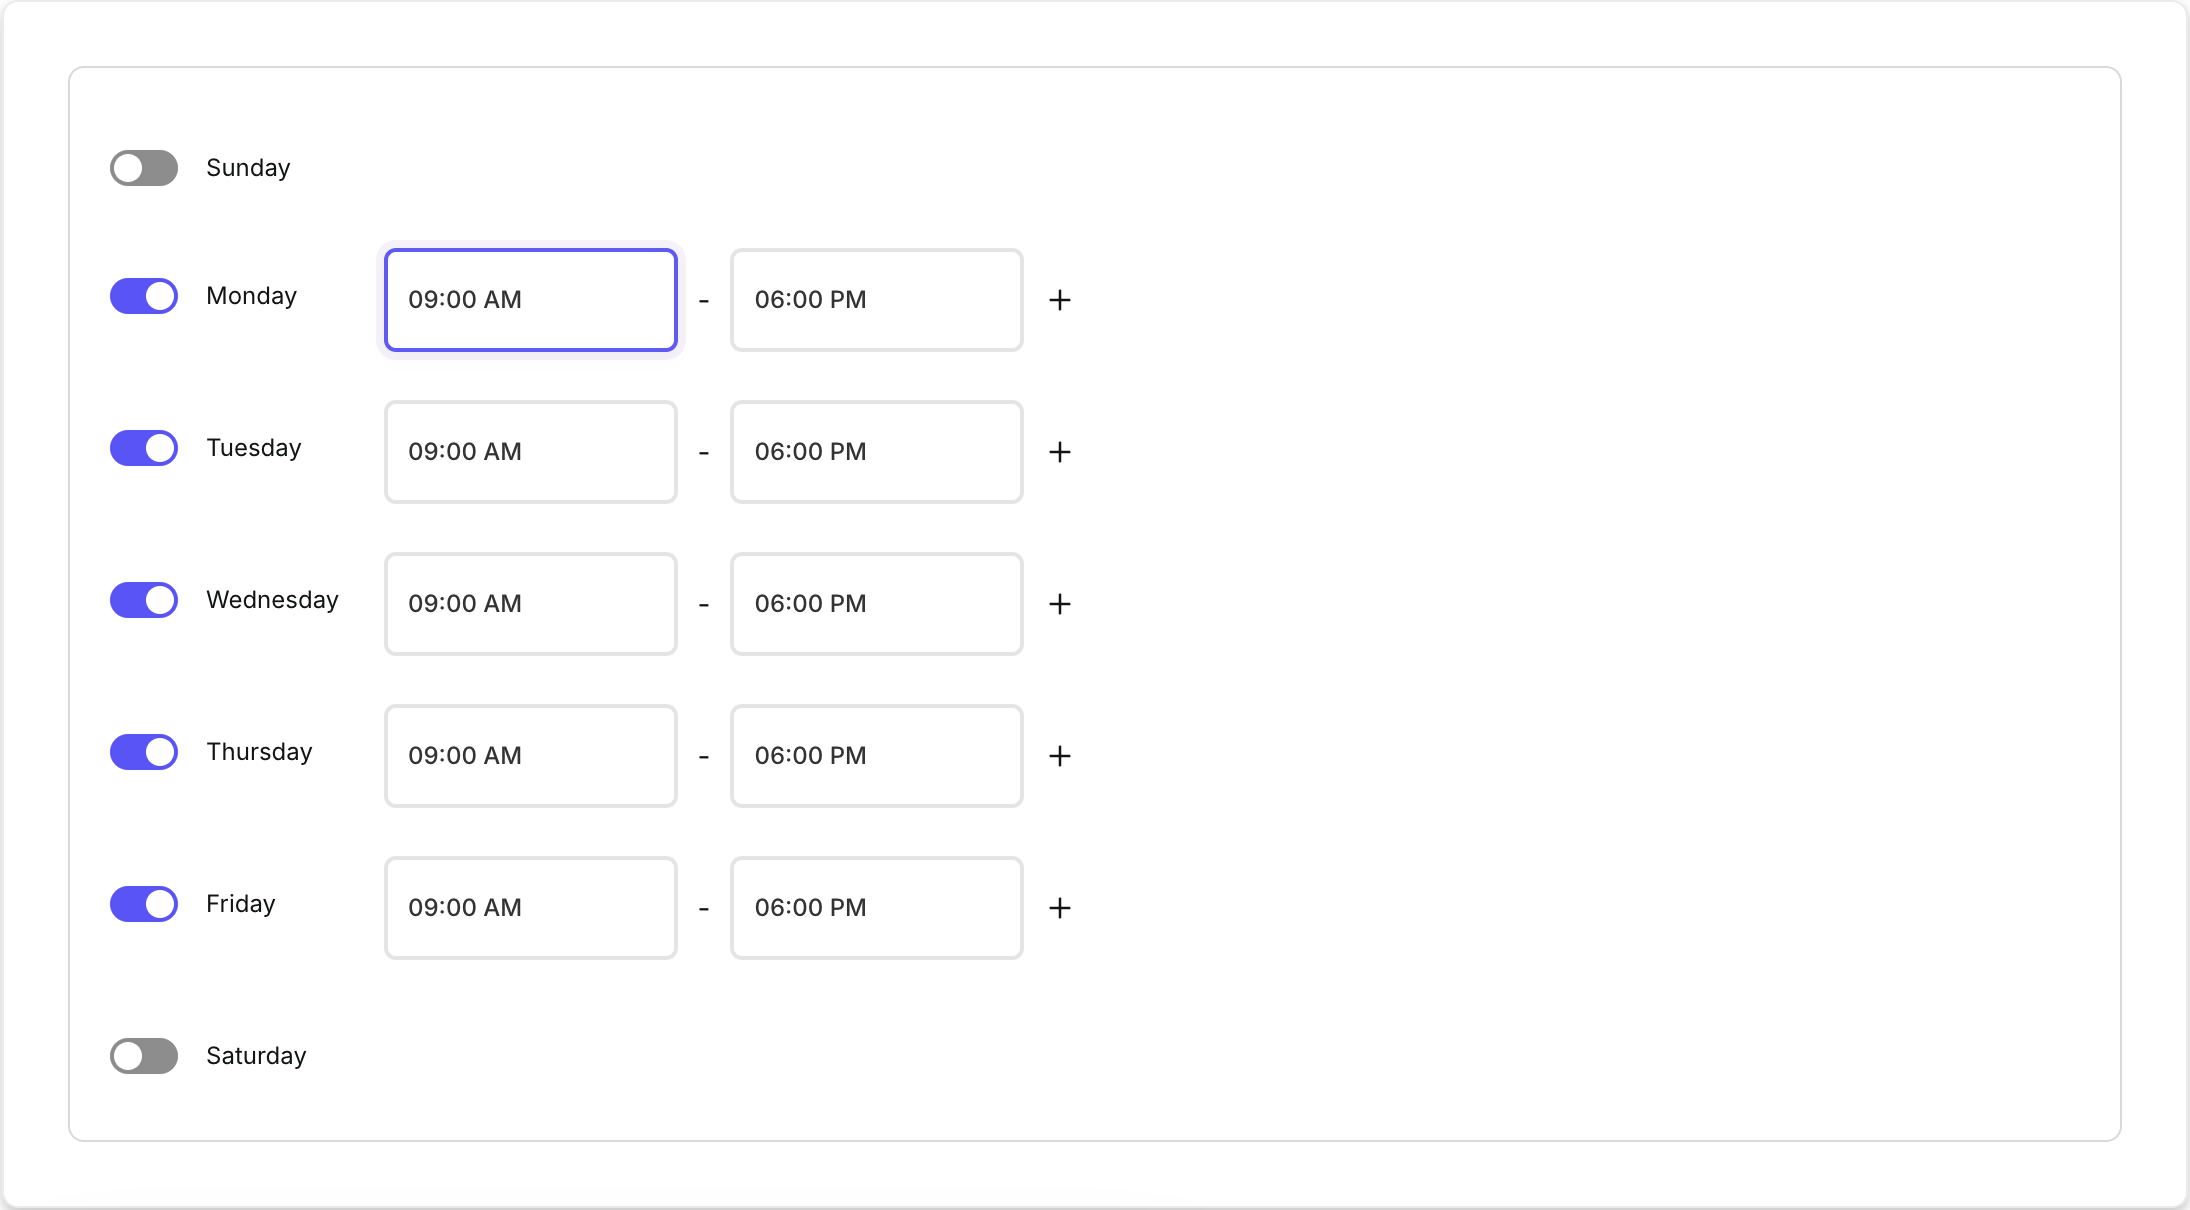Enable Saturday availability toggle

[144, 1056]
